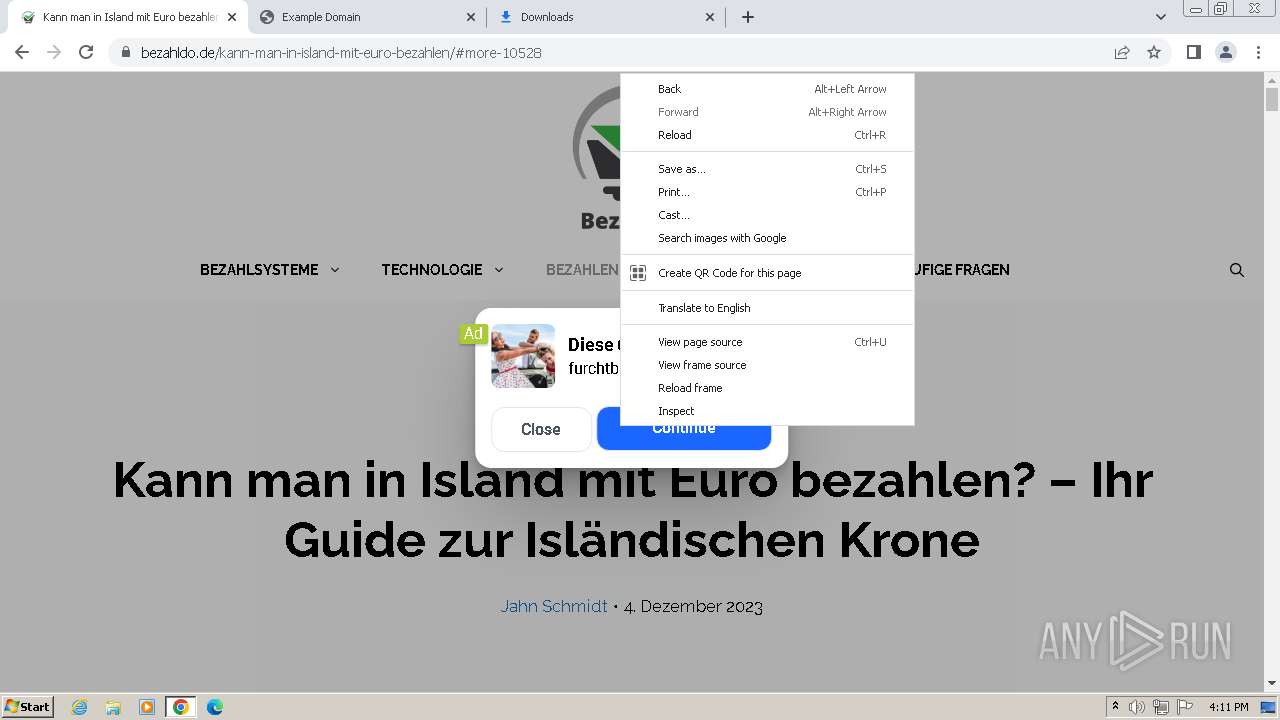Click the taskbar clock 4:11 PM
This screenshot has width=1280, height=720.
(1229, 707)
